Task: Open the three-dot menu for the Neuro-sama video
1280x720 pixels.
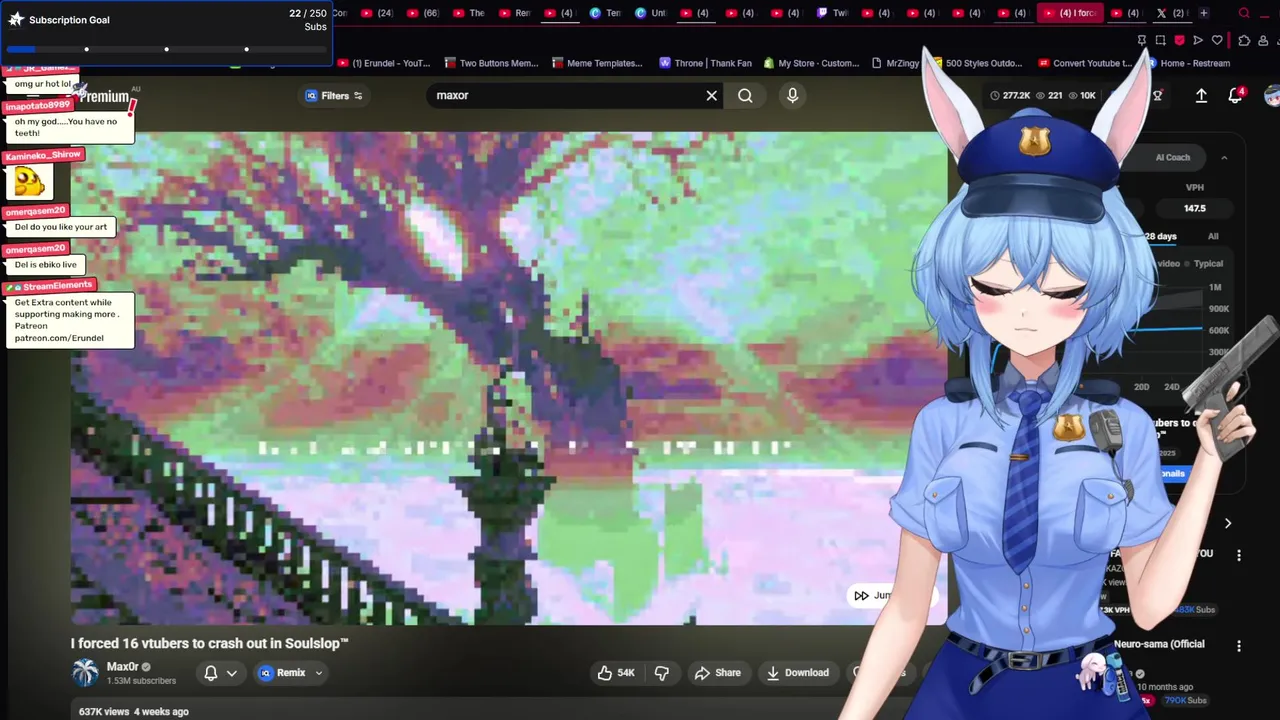Action: click(1239, 646)
